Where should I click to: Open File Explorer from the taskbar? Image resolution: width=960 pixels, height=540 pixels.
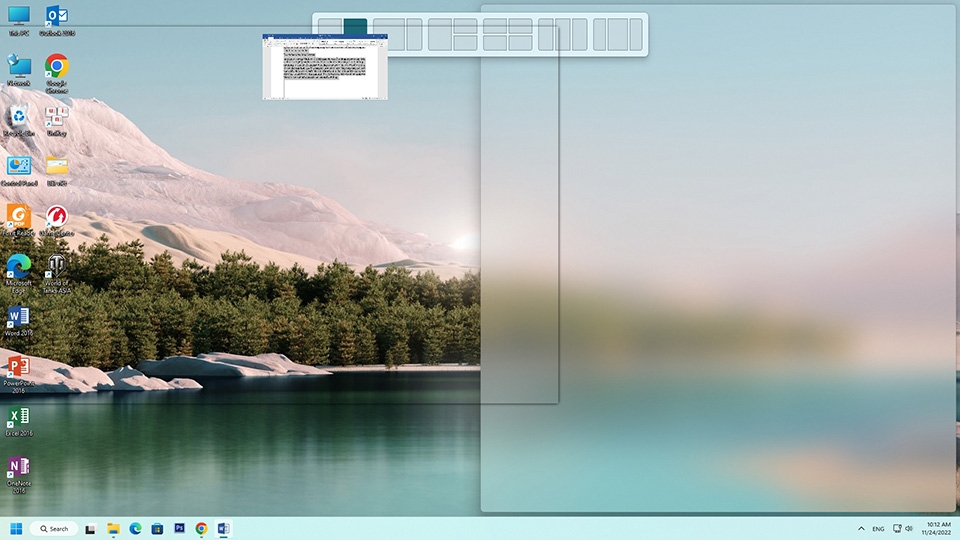[x=113, y=528]
